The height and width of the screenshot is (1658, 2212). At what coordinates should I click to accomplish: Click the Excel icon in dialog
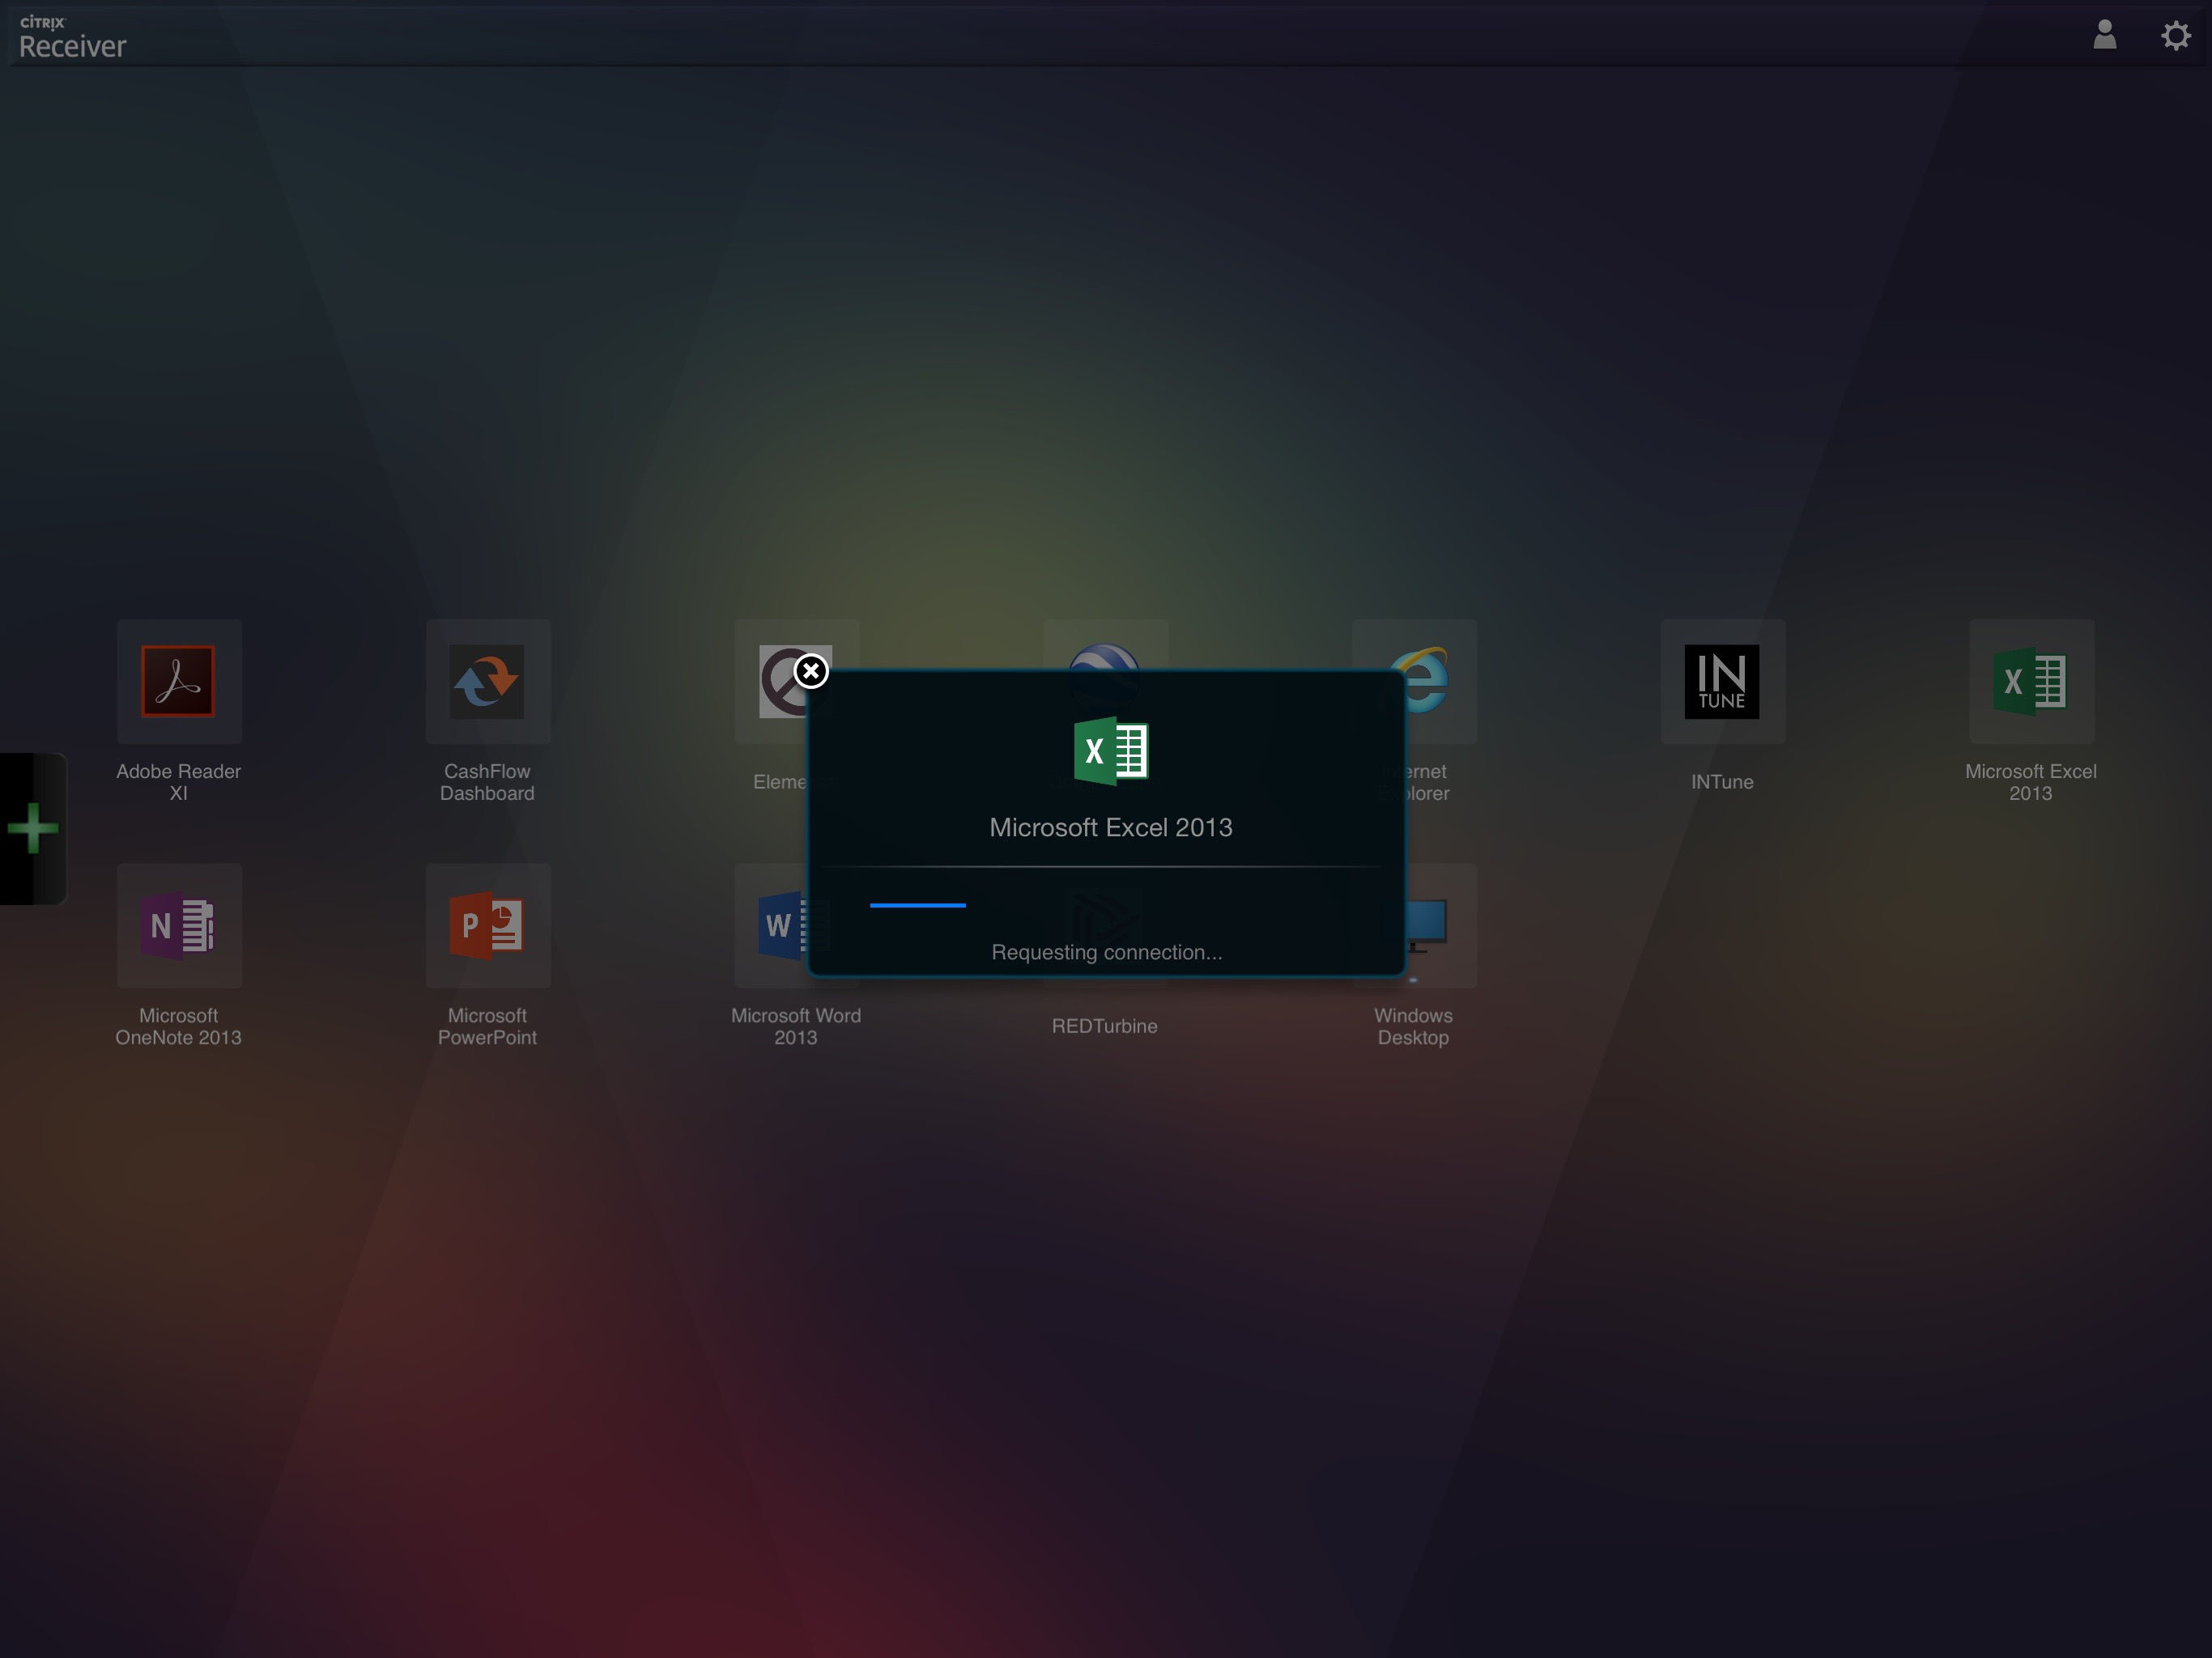click(x=1110, y=750)
